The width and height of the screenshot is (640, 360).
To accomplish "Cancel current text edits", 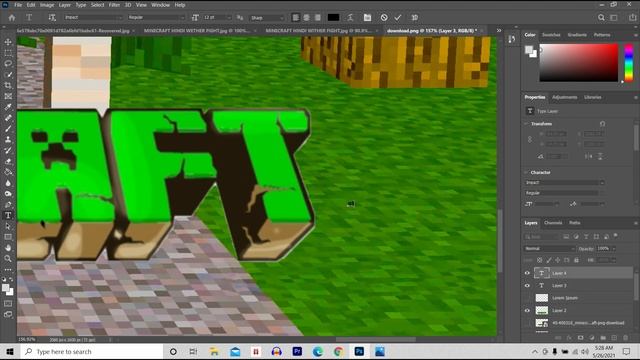I will [384, 18].
